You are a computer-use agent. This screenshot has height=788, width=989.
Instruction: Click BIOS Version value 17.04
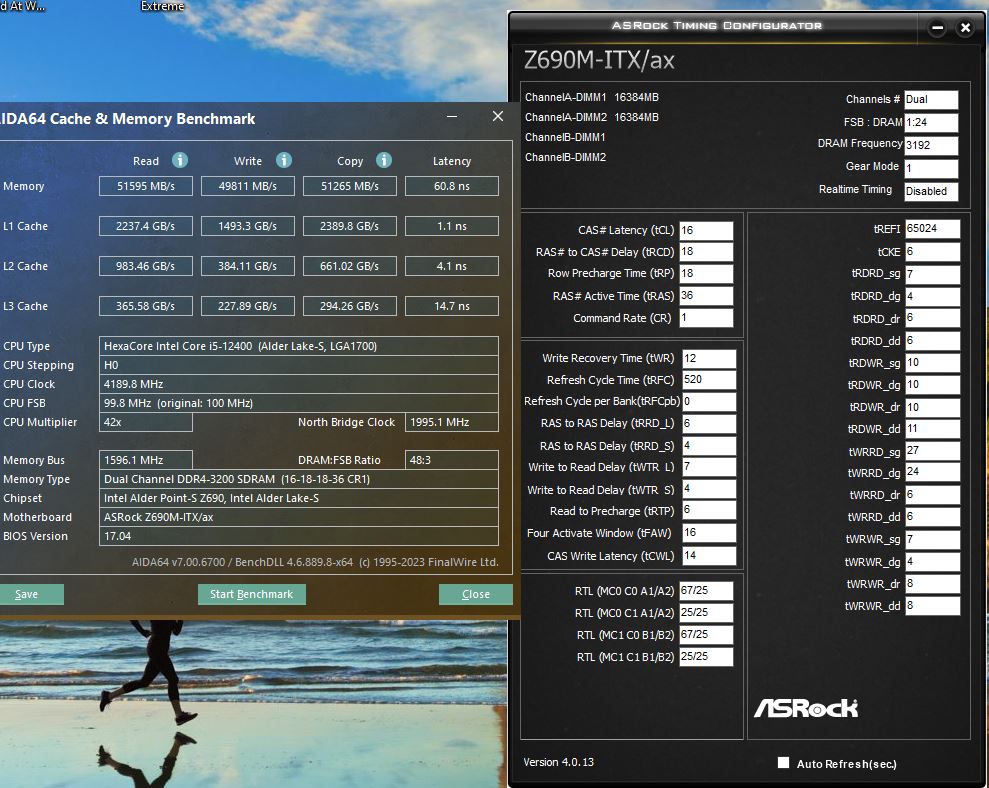point(299,536)
